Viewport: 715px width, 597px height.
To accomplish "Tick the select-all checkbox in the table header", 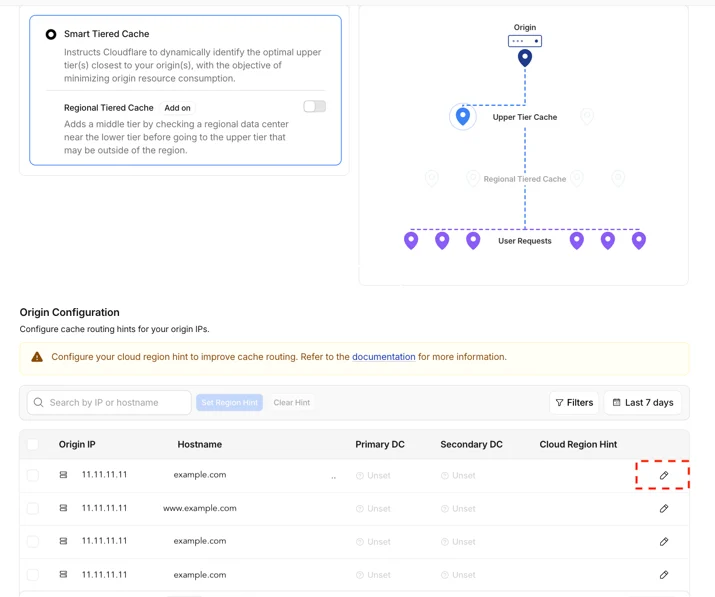I will [x=33, y=444].
